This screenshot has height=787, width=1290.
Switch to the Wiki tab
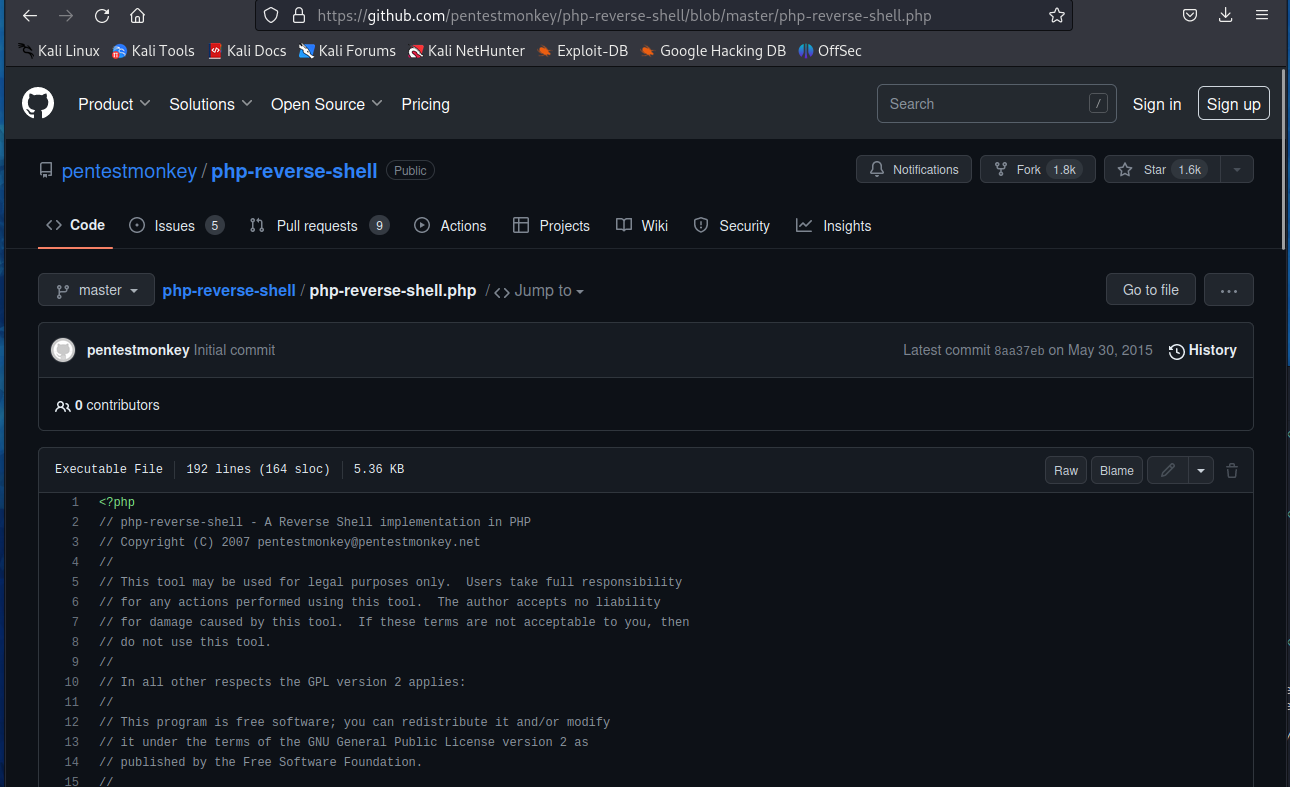tap(642, 226)
